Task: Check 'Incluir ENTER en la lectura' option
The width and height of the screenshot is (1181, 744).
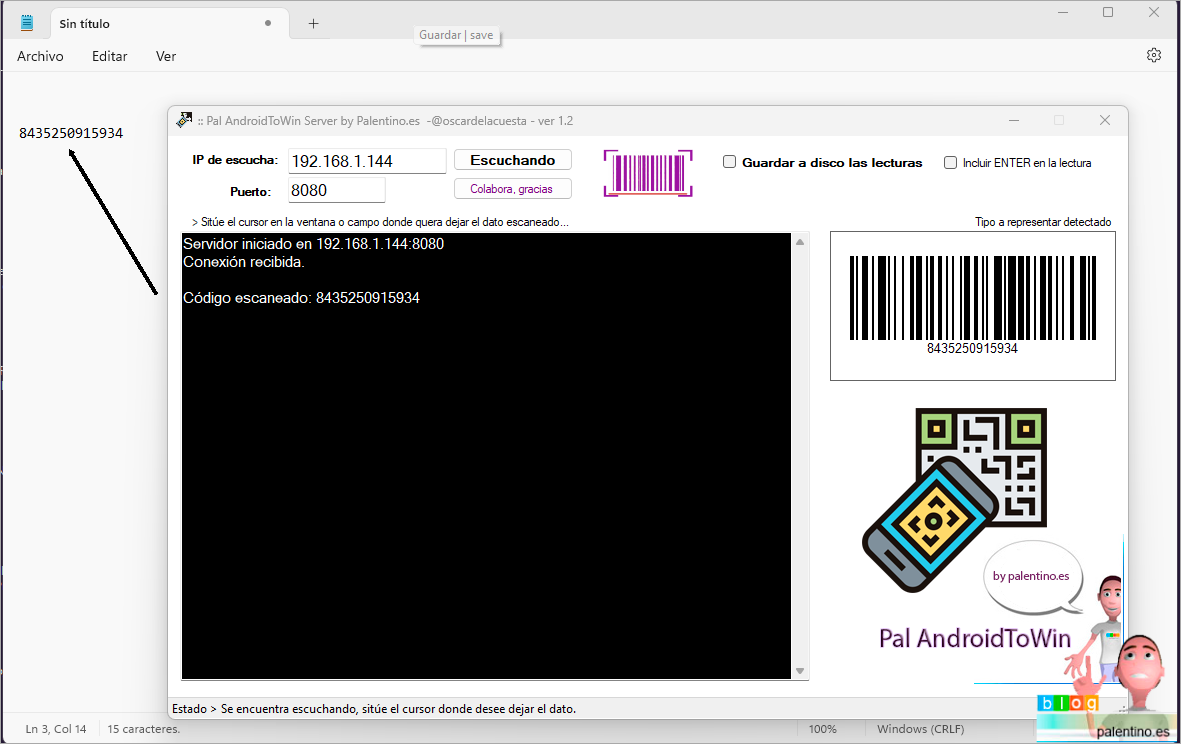Action: tap(951, 163)
